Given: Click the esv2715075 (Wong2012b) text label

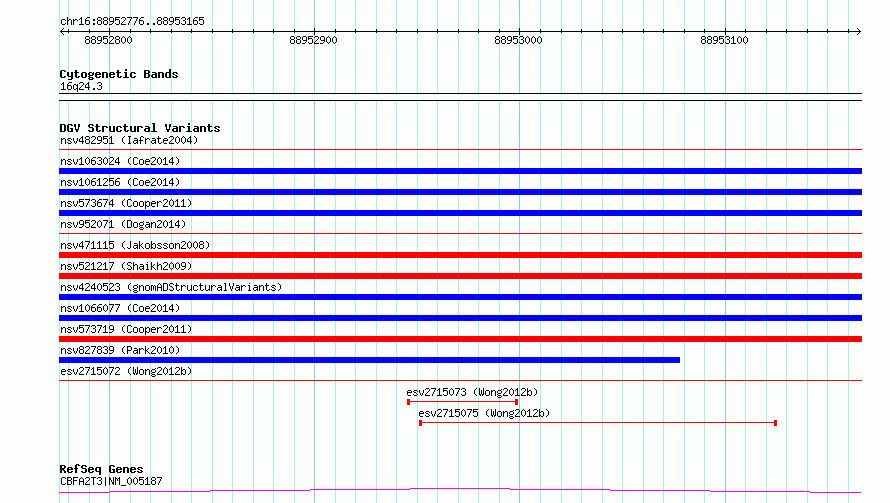Looking at the screenshot, I should click(x=484, y=413).
